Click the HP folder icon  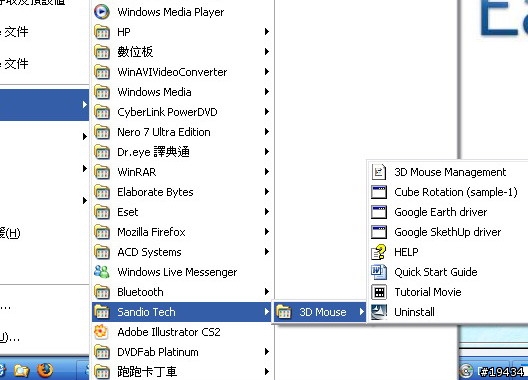tap(102, 32)
